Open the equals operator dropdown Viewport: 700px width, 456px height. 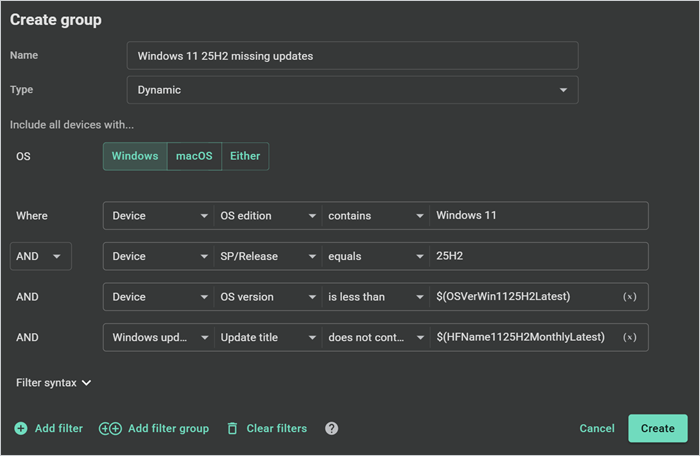pyautogui.click(x=375, y=256)
